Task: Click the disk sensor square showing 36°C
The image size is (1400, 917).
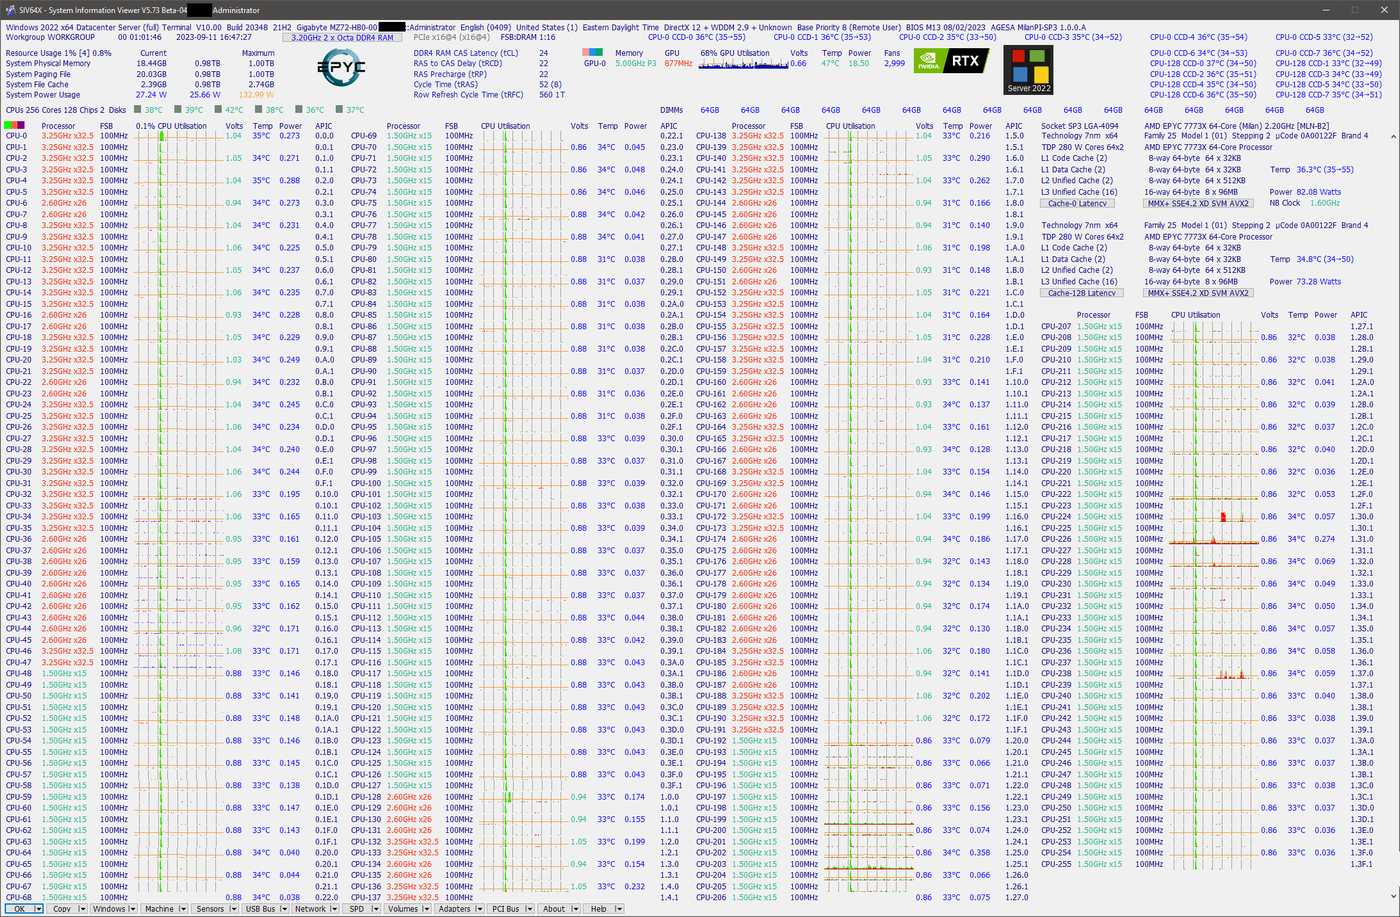Action: (x=299, y=110)
